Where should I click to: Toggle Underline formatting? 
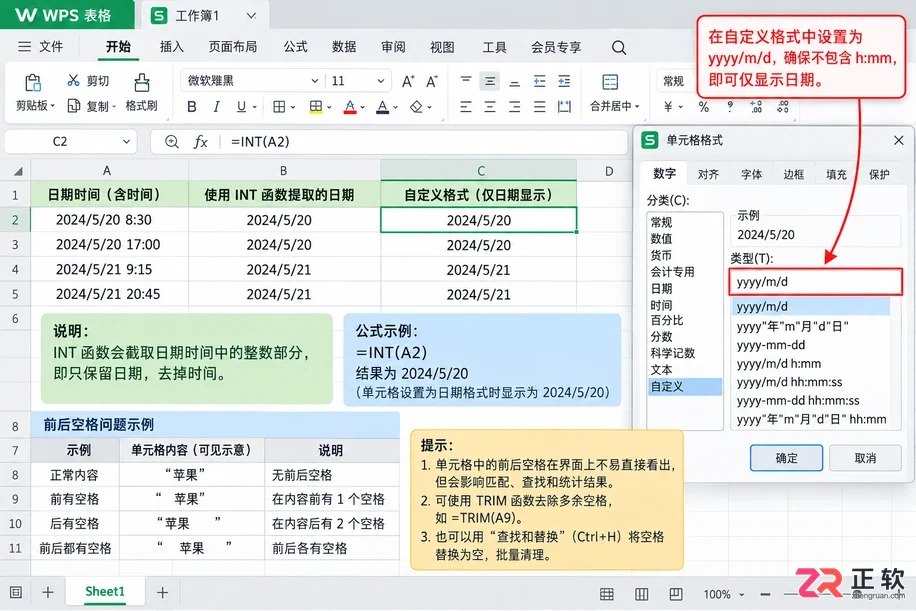[x=241, y=106]
